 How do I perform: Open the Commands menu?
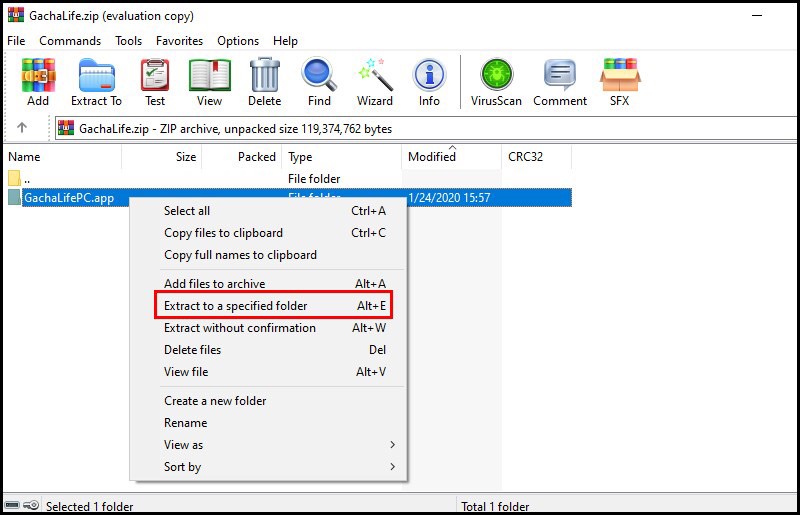point(70,41)
